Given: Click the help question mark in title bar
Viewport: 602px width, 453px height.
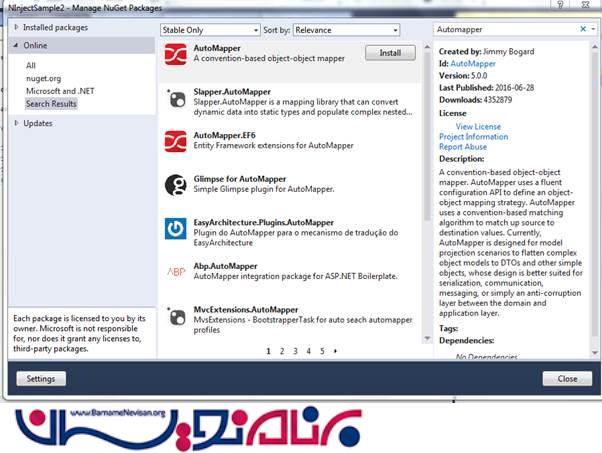Looking at the screenshot, I should pos(560,4).
